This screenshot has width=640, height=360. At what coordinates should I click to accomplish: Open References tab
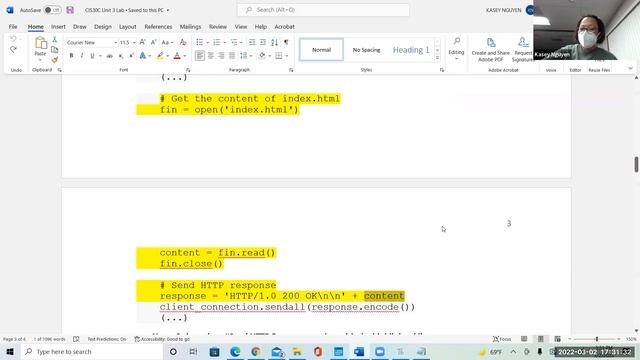coord(158,27)
